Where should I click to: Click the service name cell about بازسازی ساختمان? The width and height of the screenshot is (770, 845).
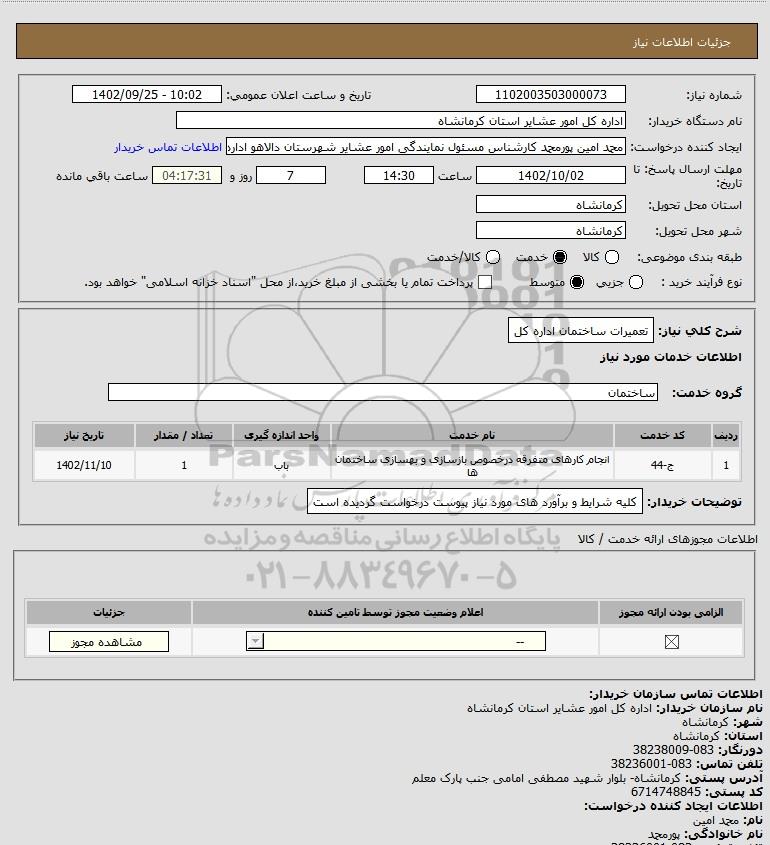[x=472, y=466]
